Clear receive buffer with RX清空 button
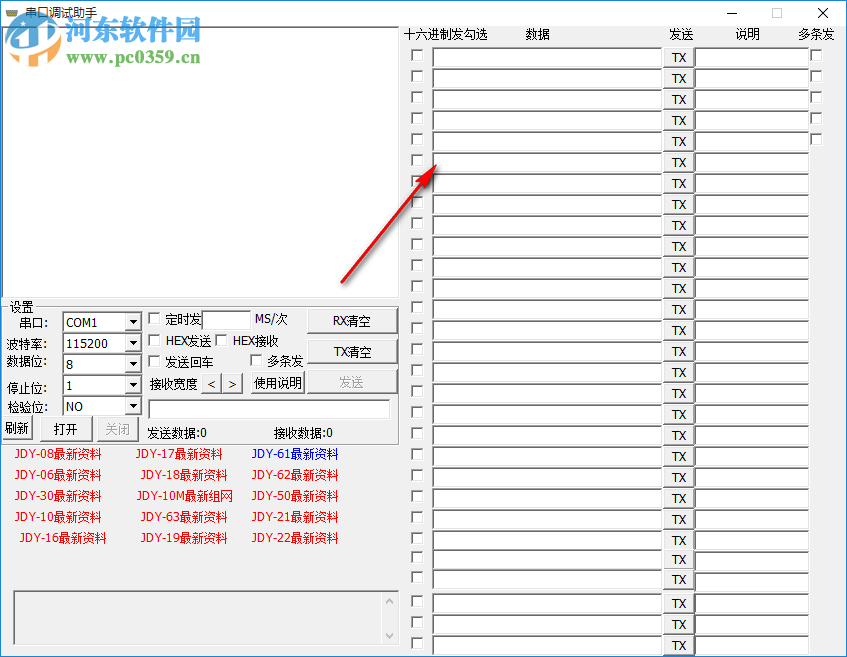The width and height of the screenshot is (847, 657). point(352,320)
